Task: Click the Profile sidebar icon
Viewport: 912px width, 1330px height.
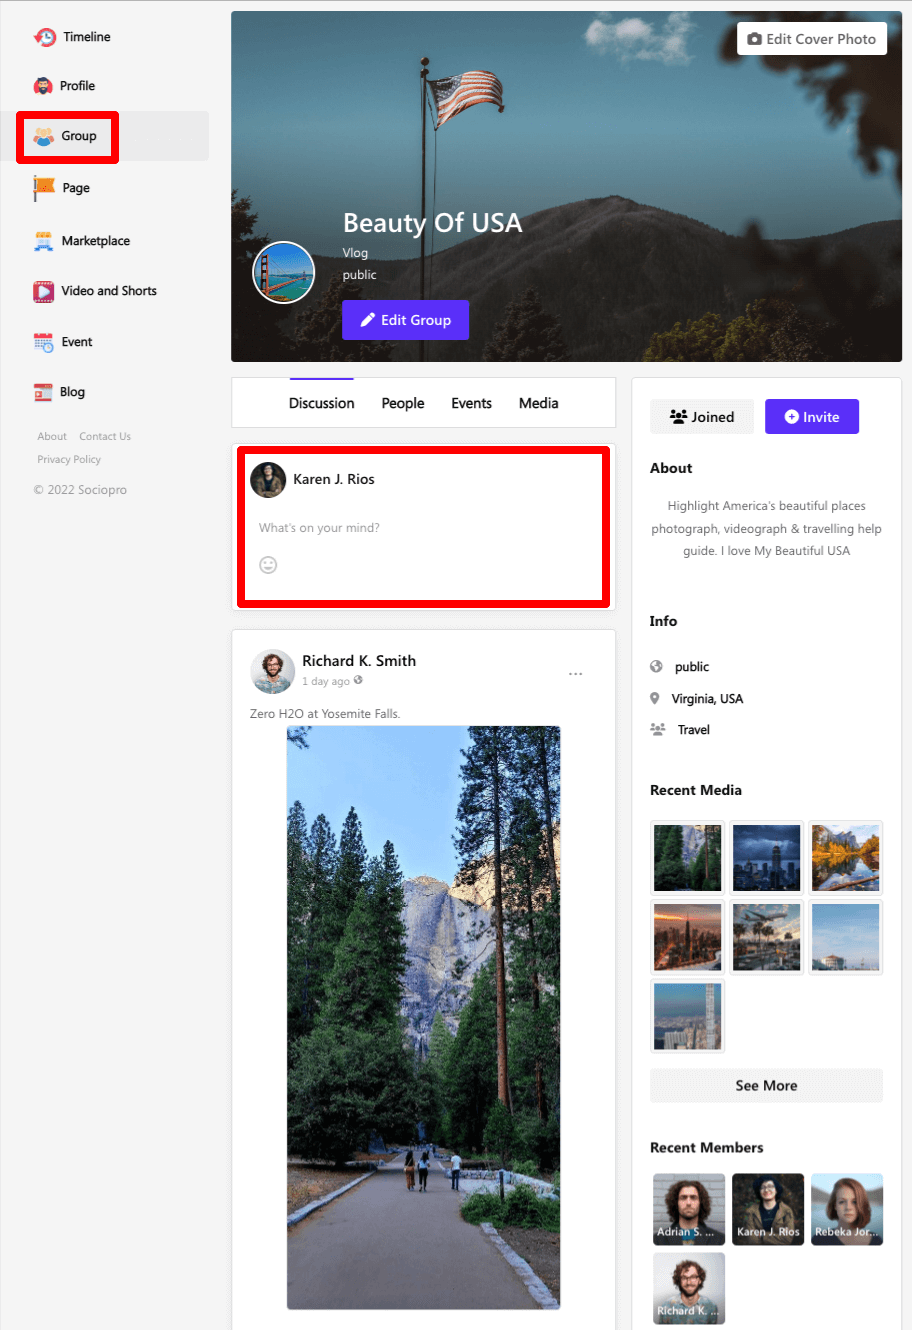Action: (x=43, y=86)
